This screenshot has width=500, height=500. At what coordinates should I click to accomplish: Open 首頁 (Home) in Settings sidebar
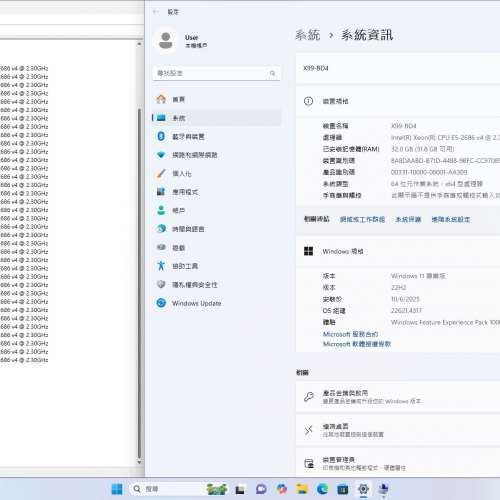point(217,99)
